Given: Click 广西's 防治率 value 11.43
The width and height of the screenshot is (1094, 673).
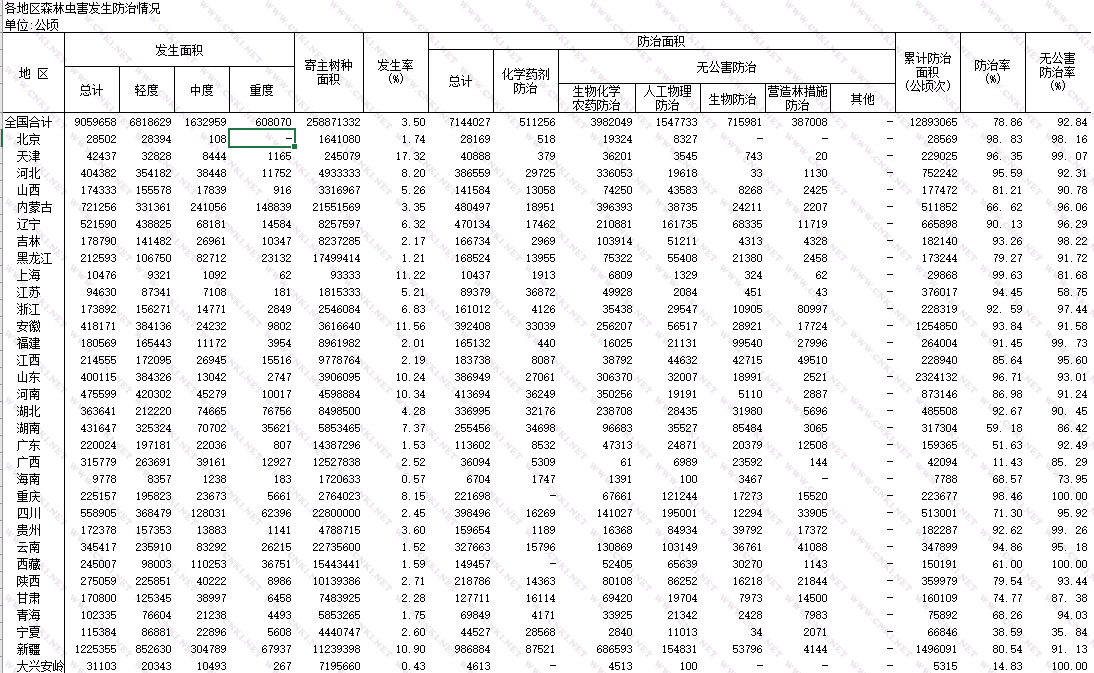Looking at the screenshot, I should tap(1007, 462).
